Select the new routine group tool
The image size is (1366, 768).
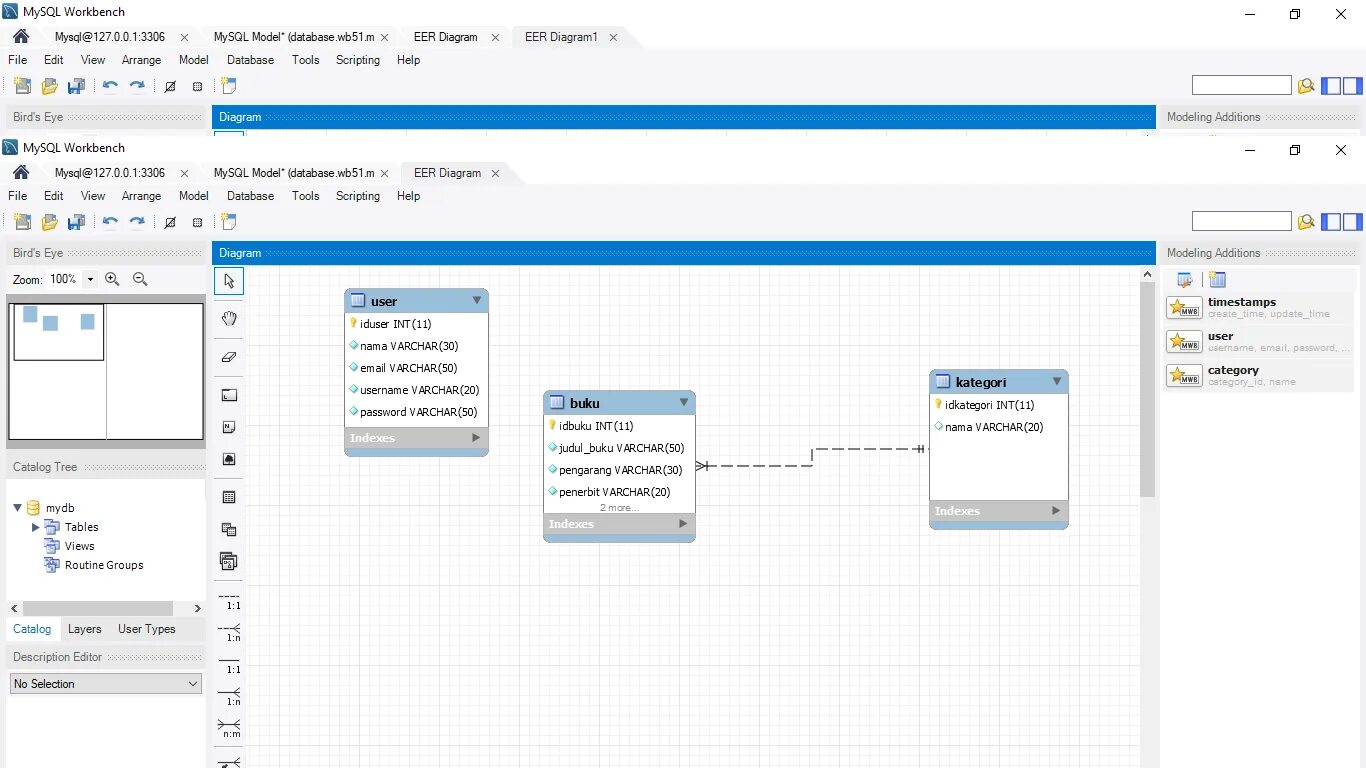229,561
